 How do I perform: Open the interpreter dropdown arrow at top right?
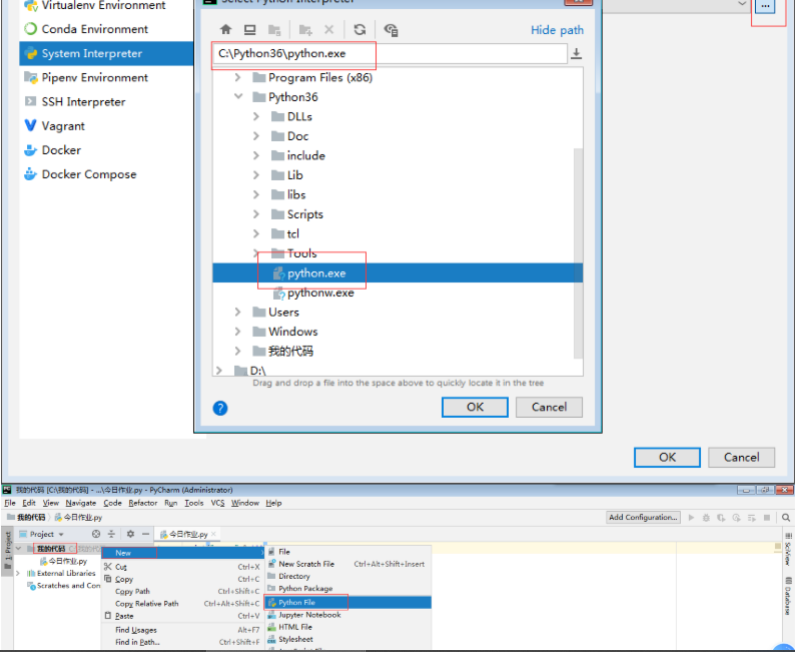742,4
